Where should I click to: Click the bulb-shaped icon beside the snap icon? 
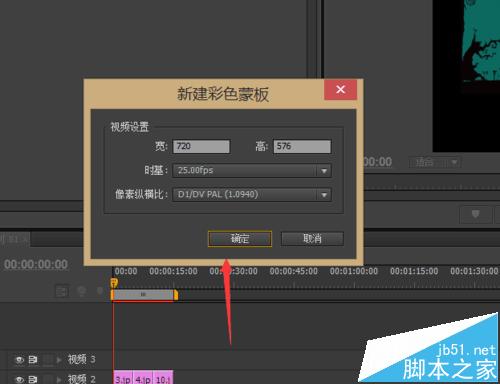81,291
